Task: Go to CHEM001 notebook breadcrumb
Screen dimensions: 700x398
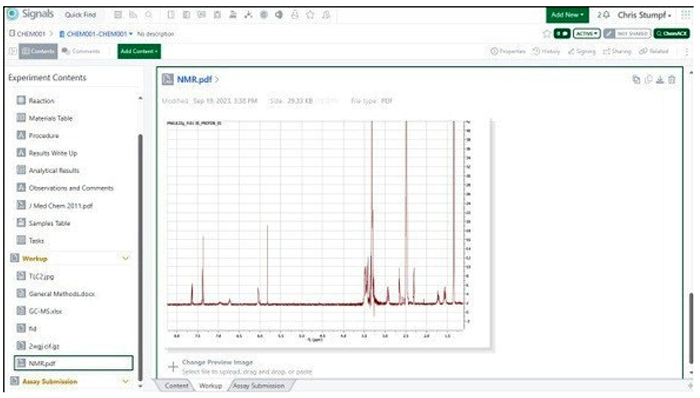Action: coord(28,34)
